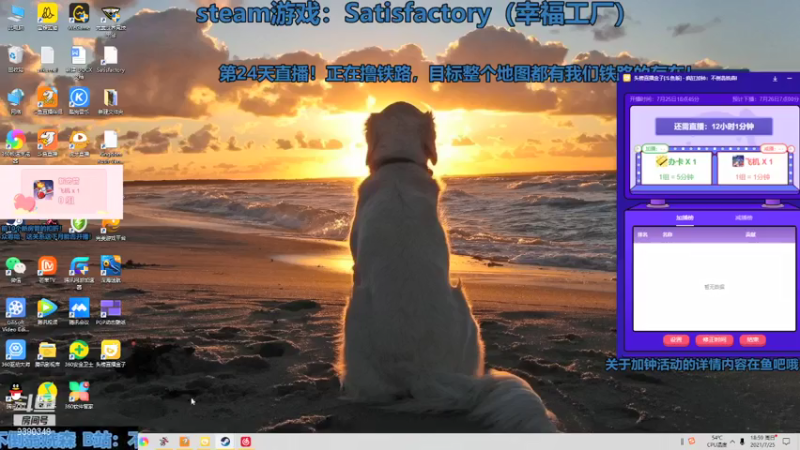The height and width of the screenshot is (450, 800).
Task: Open GiliSoft Video Editor shortcut
Action: [16, 314]
